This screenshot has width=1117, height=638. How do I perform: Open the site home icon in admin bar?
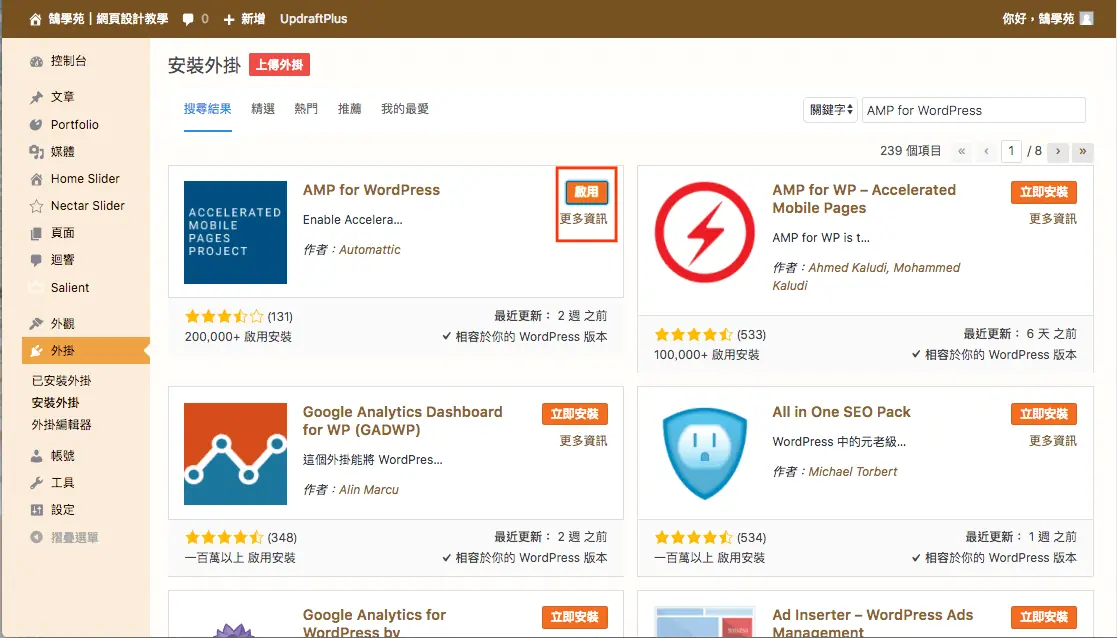pos(35,19)
